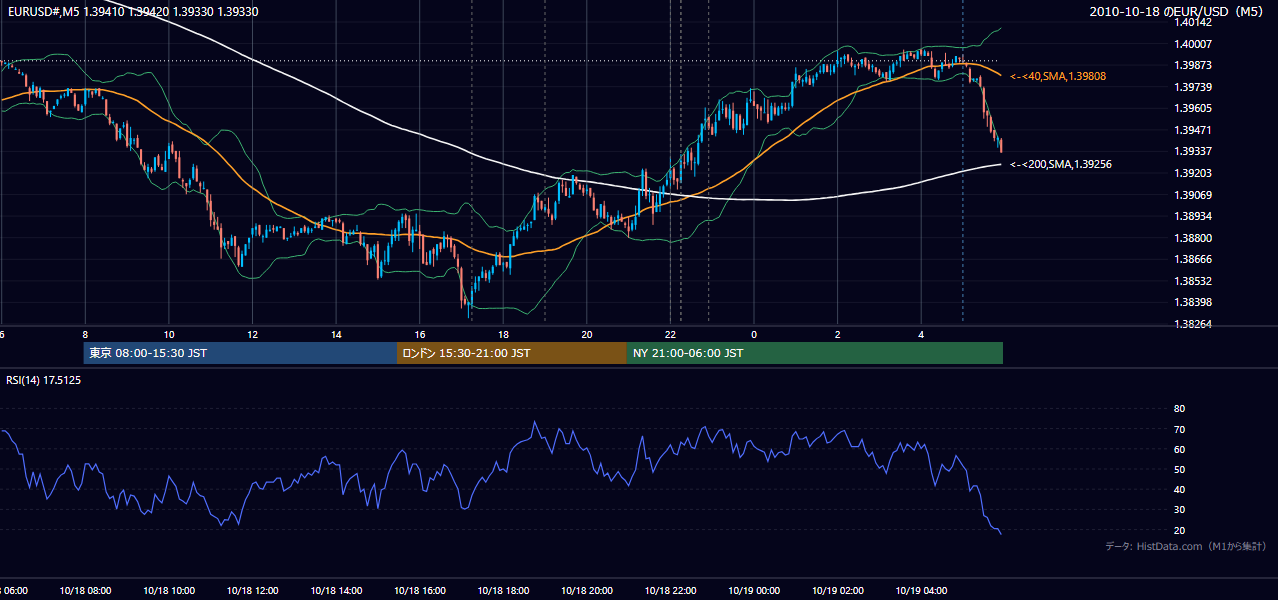
Task: Click RSI axis level 60
Action: tap(1180, 449)
